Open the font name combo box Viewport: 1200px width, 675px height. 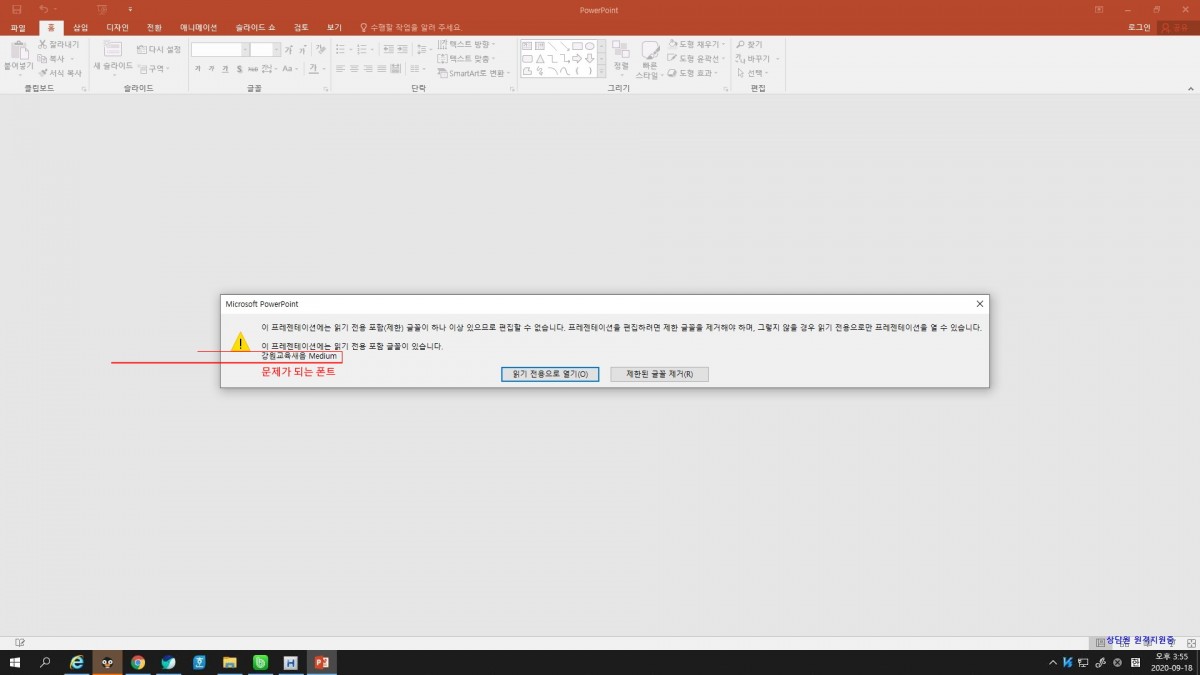pyautogui.click(x=219, y=49)
